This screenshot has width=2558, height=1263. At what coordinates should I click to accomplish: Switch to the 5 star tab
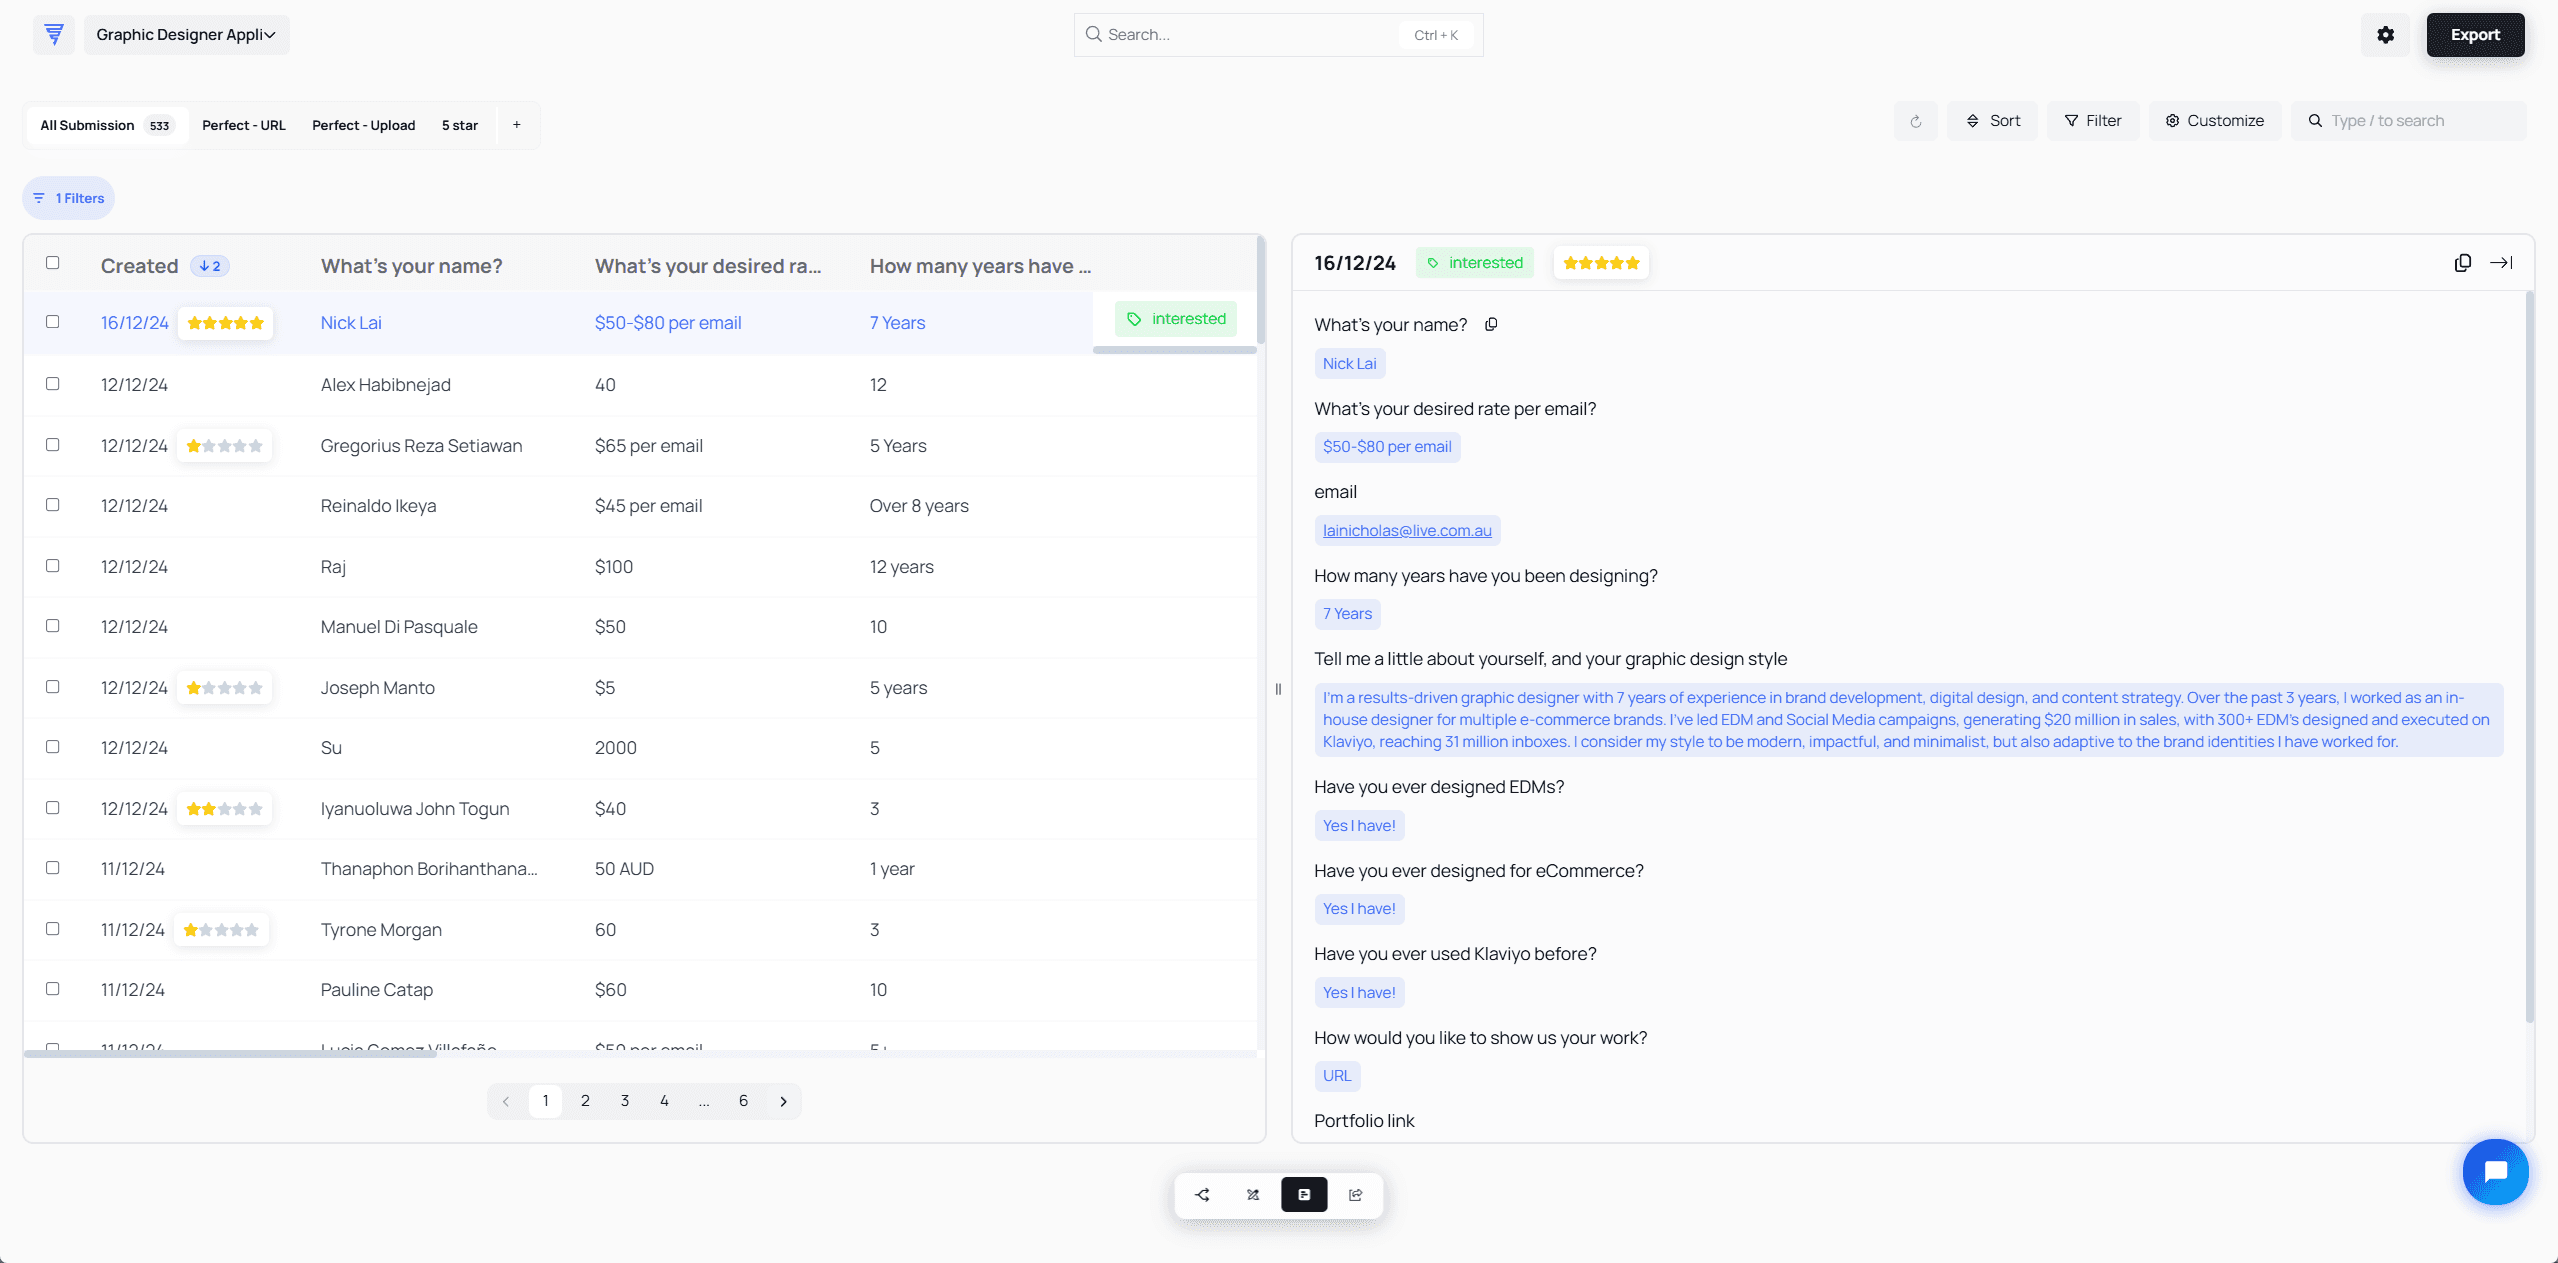tap(459, 125)
